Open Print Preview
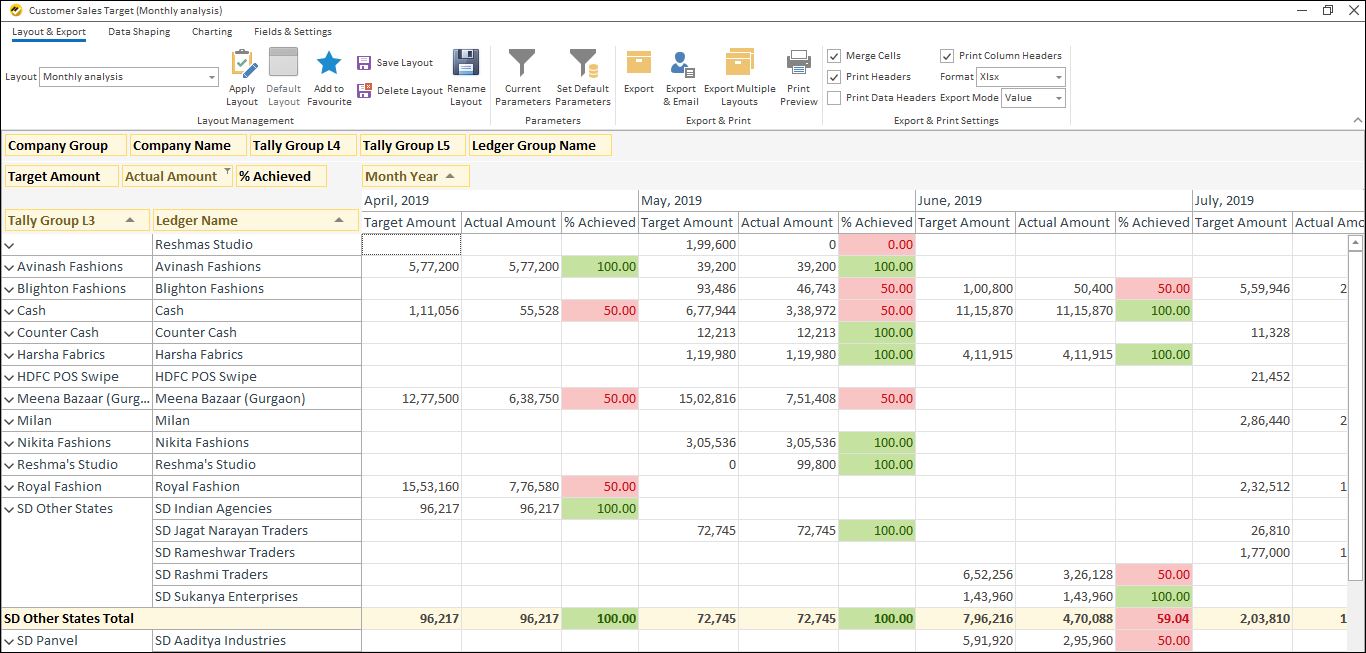 (x=797, y=75)
